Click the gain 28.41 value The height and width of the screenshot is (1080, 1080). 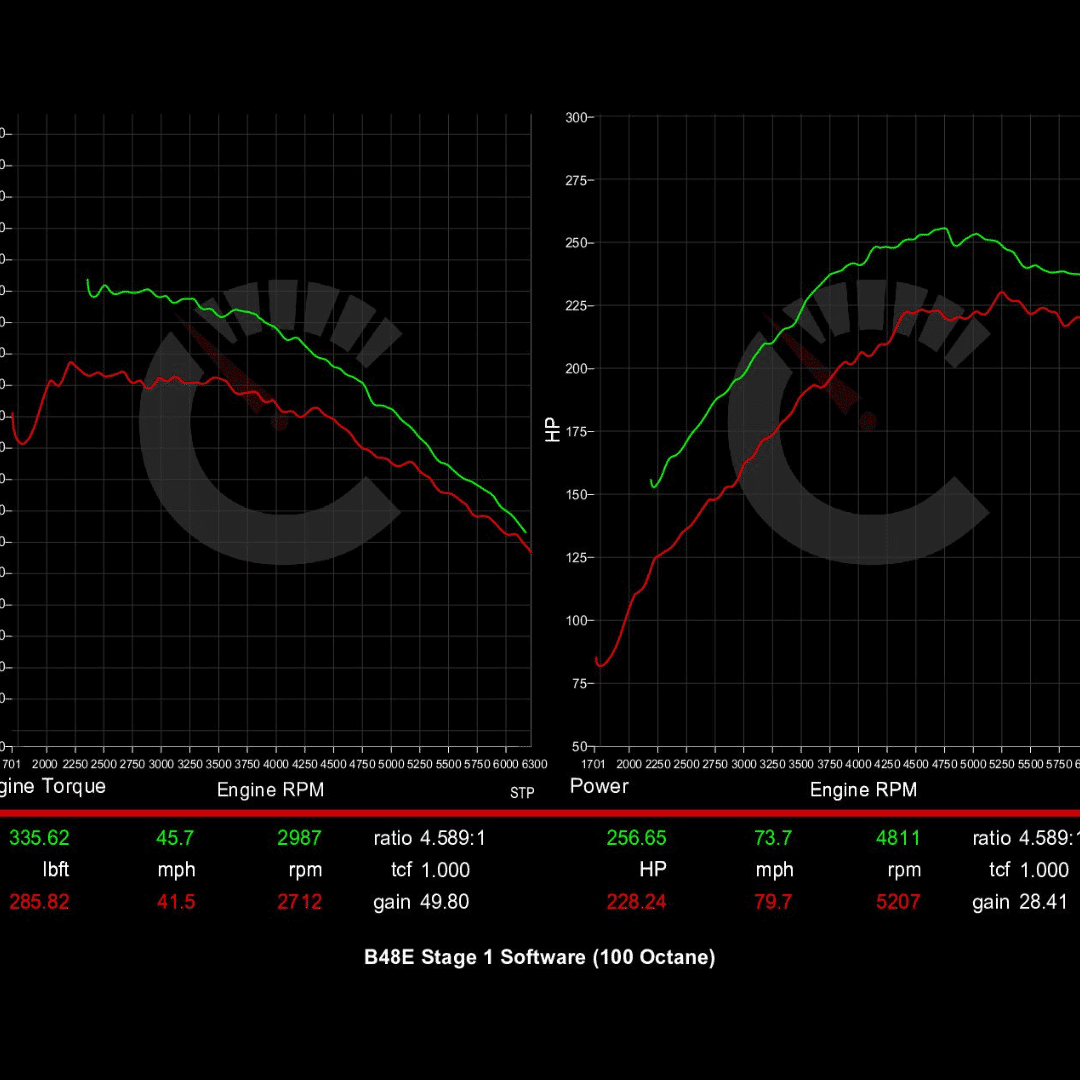point(1019,902)
